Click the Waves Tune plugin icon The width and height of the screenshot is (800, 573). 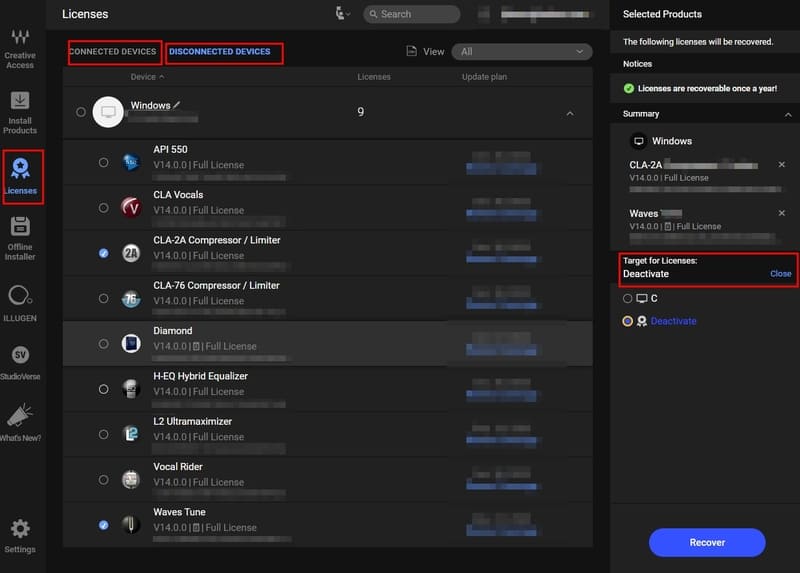[x=131, y=524]
